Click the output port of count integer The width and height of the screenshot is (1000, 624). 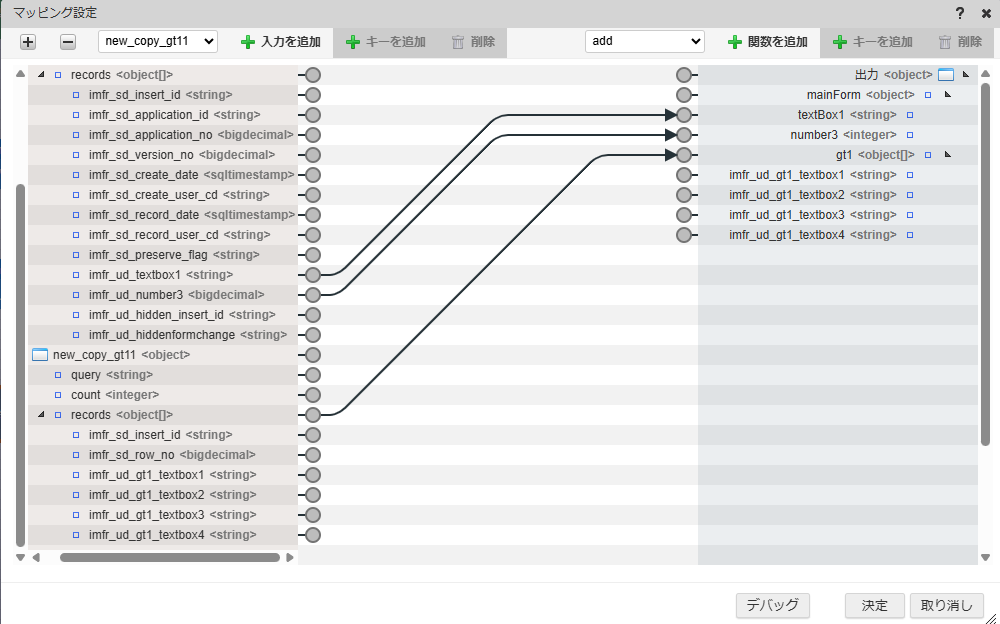(313, 395)
